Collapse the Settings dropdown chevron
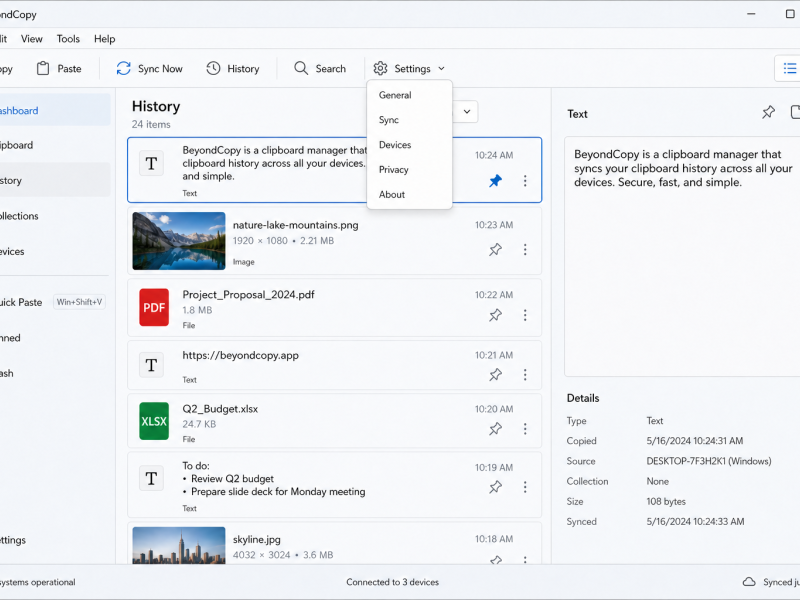Viewport: 800px width, 600px height. pos(441,68)
